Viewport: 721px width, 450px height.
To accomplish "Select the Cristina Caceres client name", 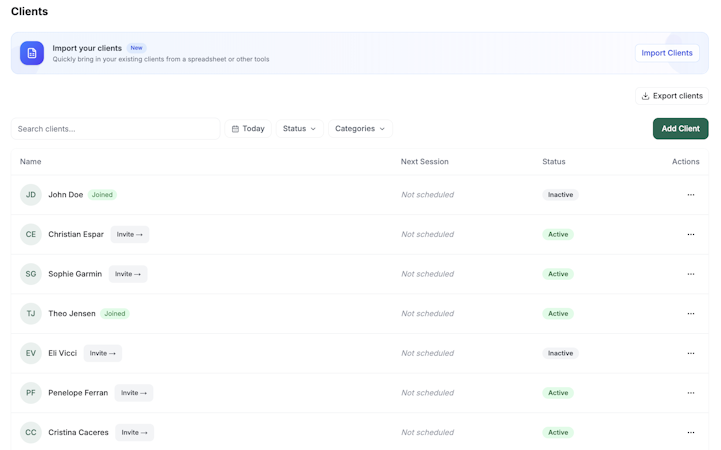I will 78,433.
